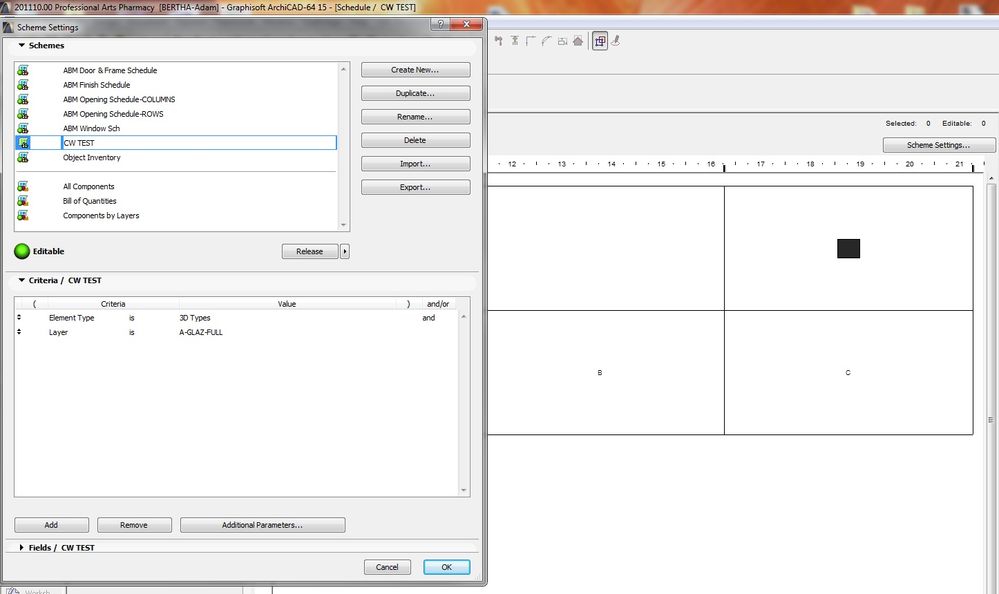Click Rename... button
999x594 pixels.
[415, 117]
